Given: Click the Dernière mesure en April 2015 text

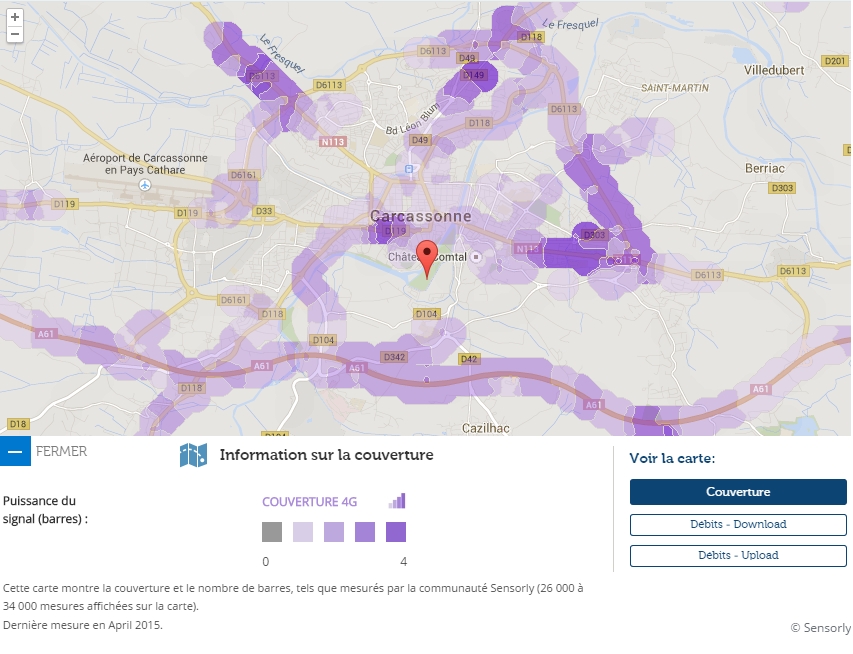Looking at the screenshot, I should point(83,625).
